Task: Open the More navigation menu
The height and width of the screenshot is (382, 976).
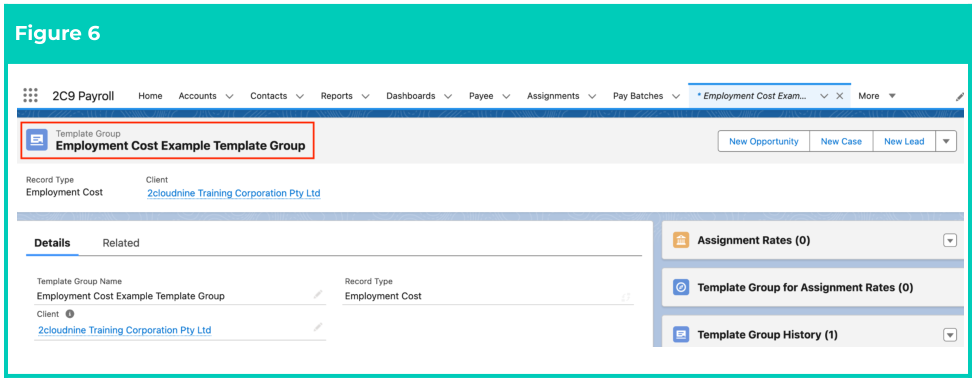Action: coord(877,96)
